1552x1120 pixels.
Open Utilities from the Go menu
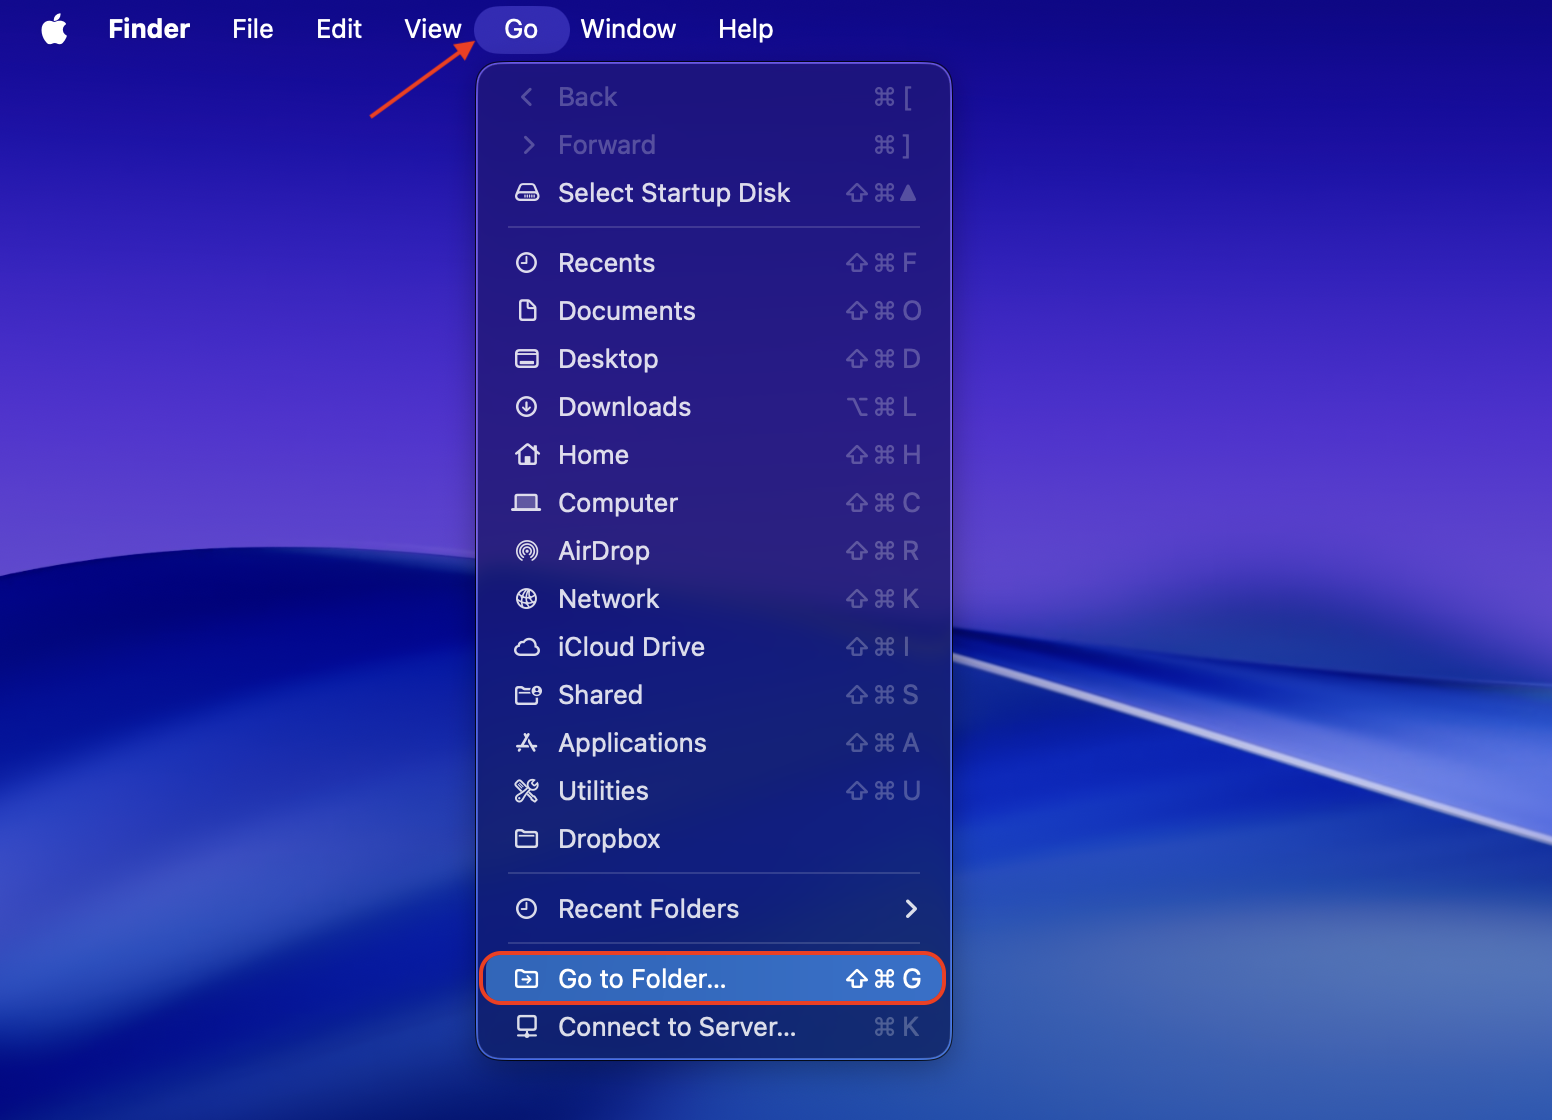pos(714,791)
